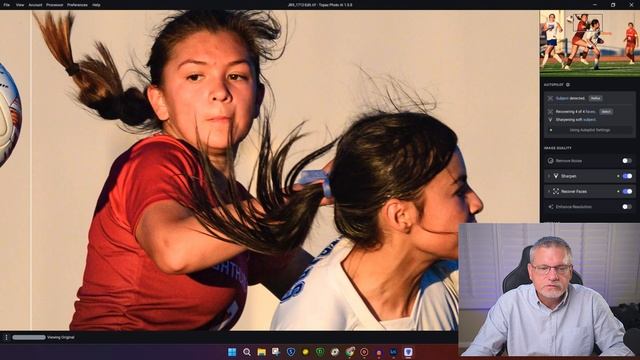Open the Processor menu

[54, 5]
